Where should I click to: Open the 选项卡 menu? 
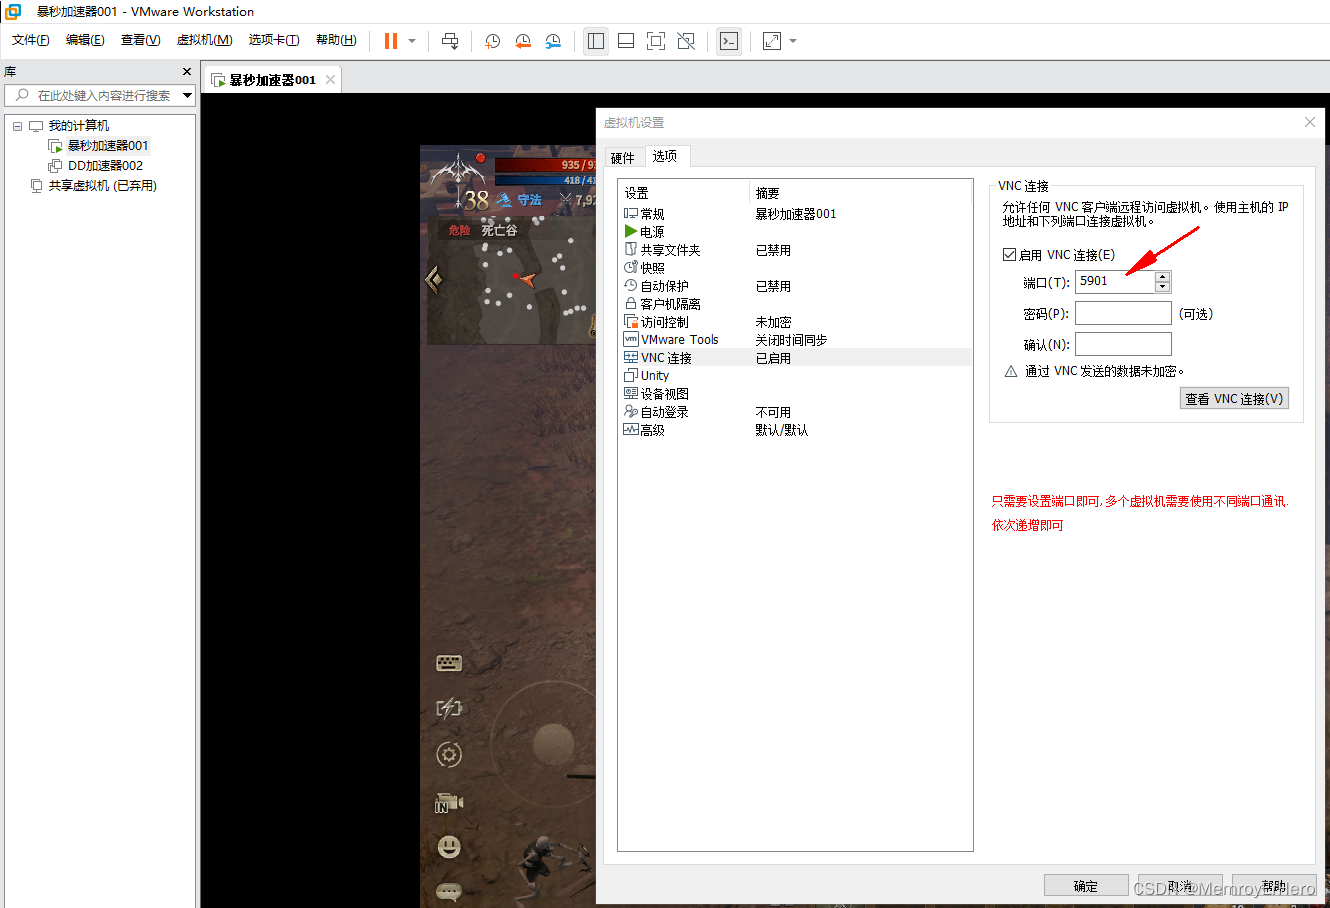pos(273,40)
